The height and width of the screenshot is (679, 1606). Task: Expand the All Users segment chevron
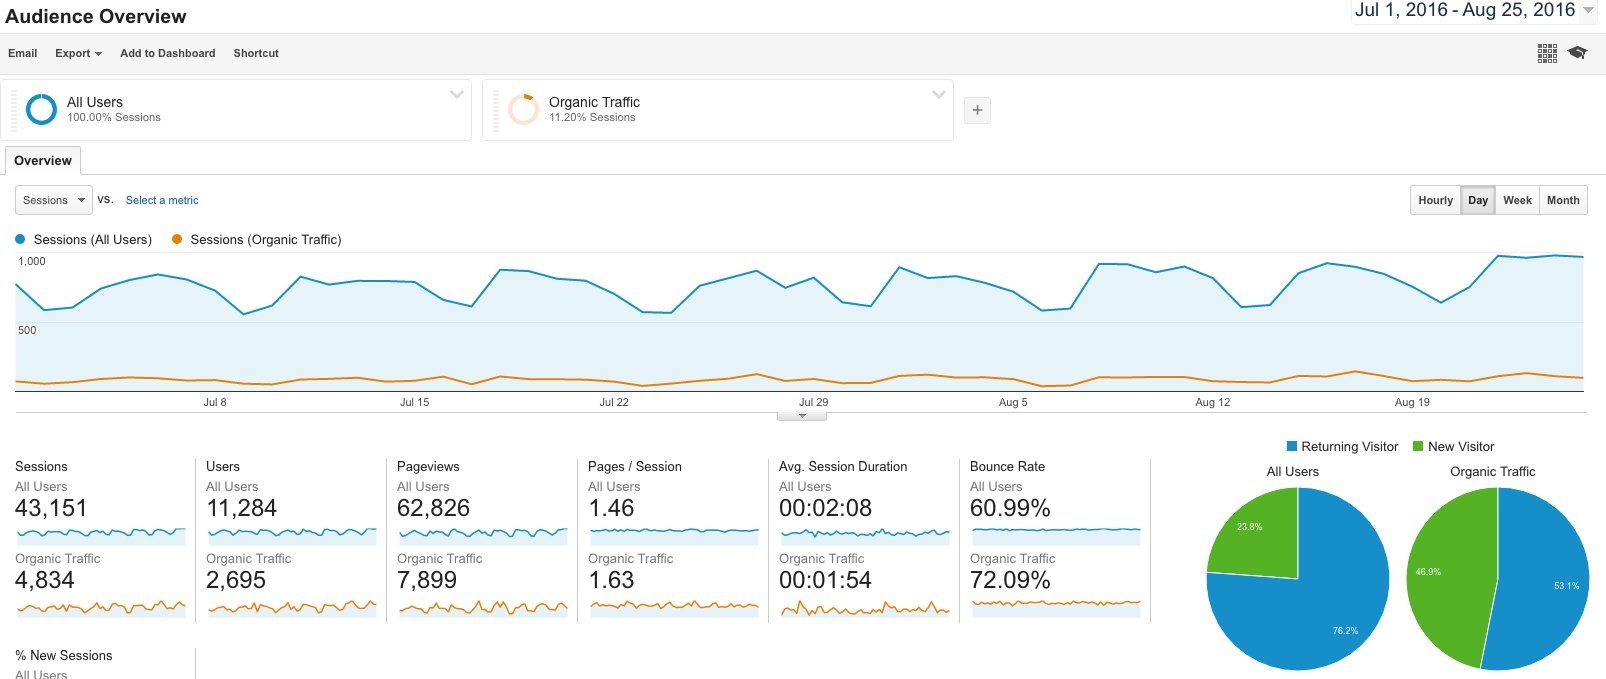point(457,95)
